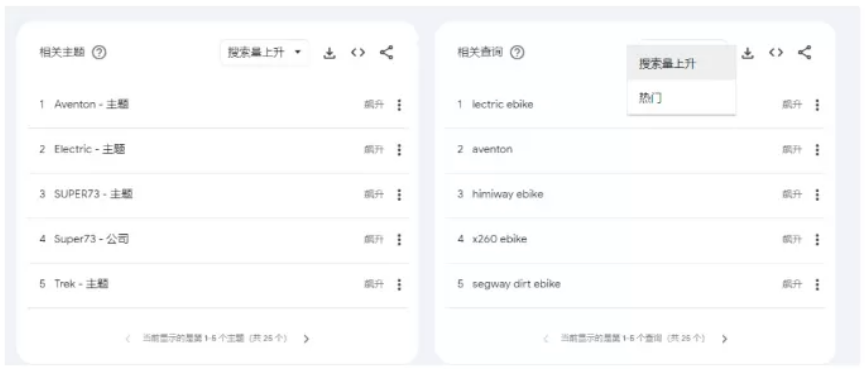Image resolution: width=865 pixels, height=370 pixels.
Task: Go to next page of related queries
Action: pyautogui.click(x=725, y=339)
